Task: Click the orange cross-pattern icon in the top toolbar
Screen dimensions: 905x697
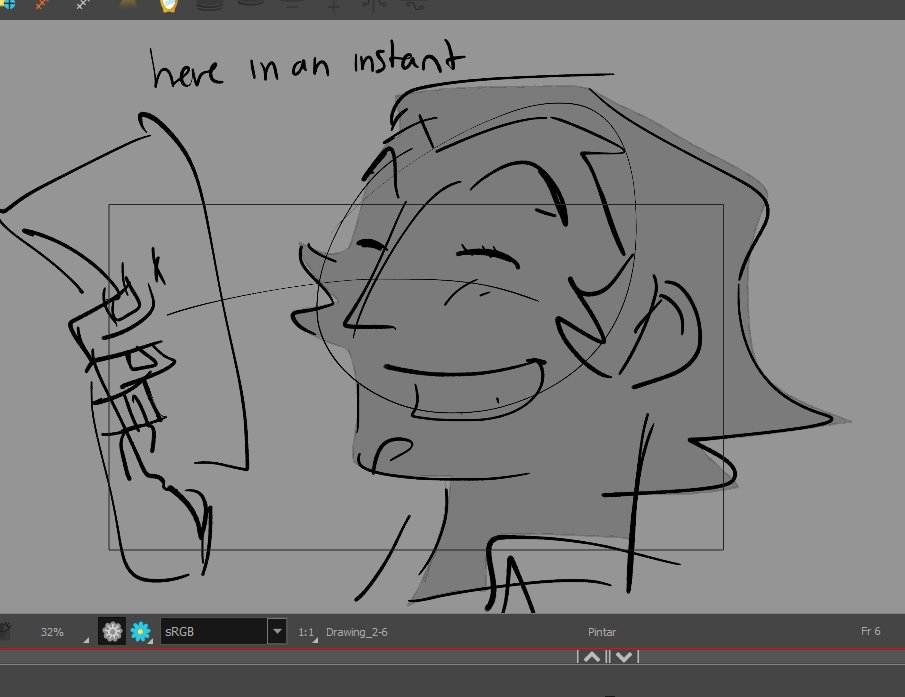Action: tap(42, 4)
